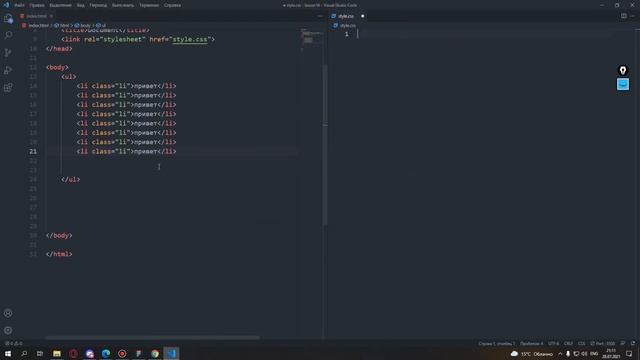Open the Accounts menu icon
Image resolution: width=640 pixels, height=360 pixels.
pyautogui.click(x=8, y=313)
